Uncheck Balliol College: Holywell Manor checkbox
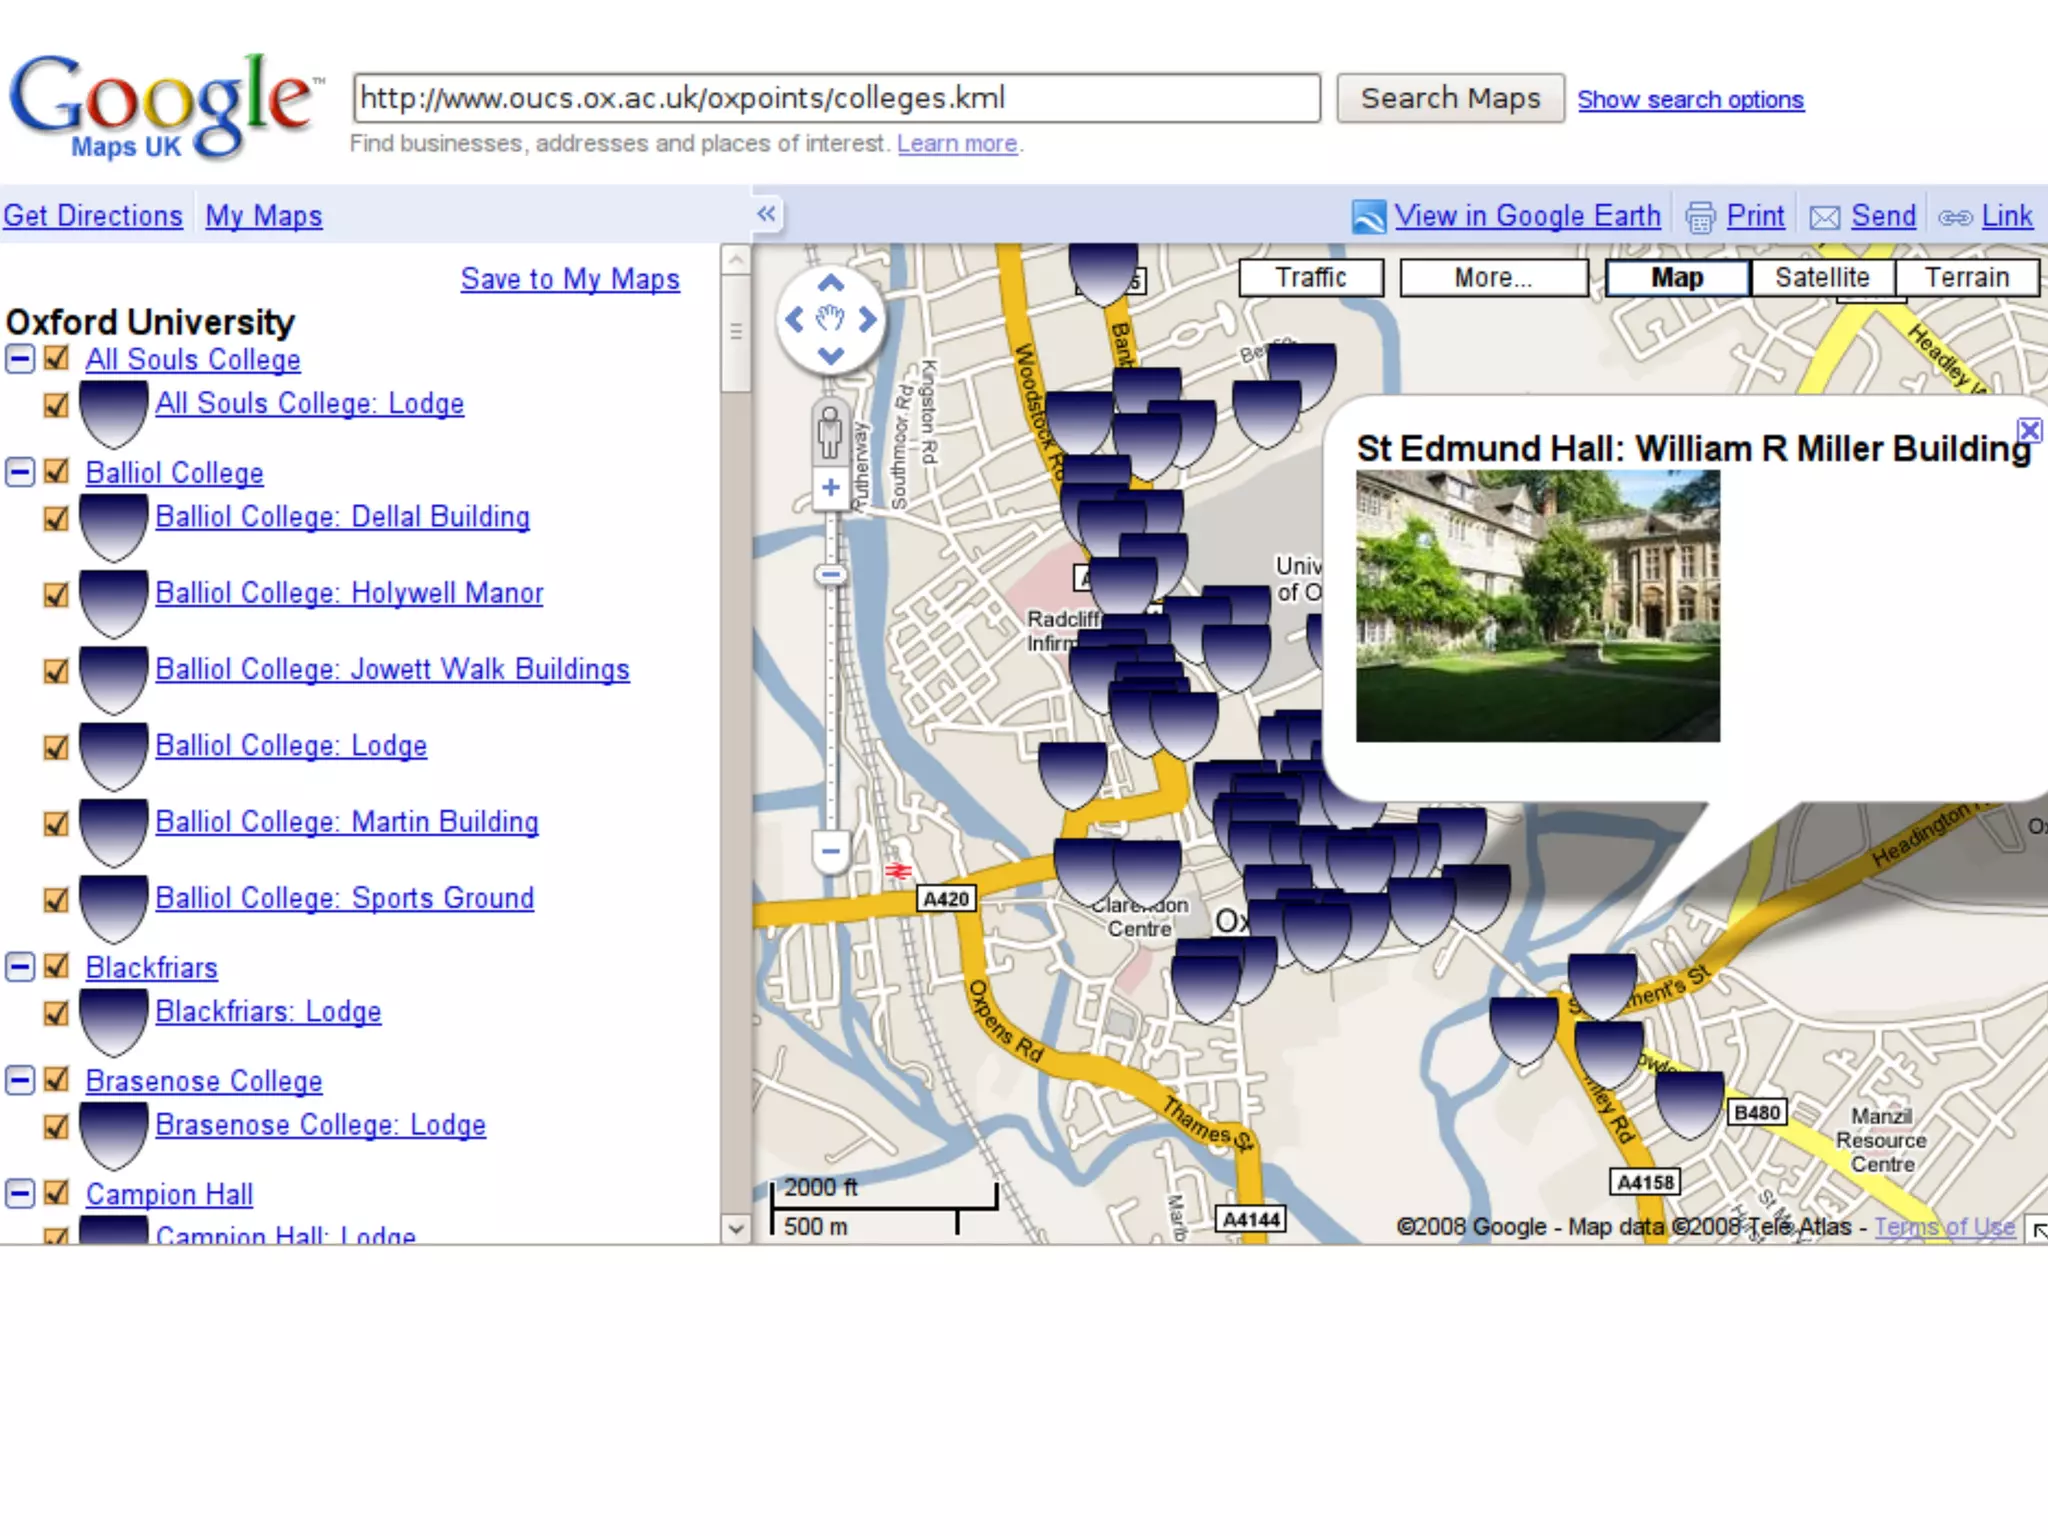 tap(56, 594)
